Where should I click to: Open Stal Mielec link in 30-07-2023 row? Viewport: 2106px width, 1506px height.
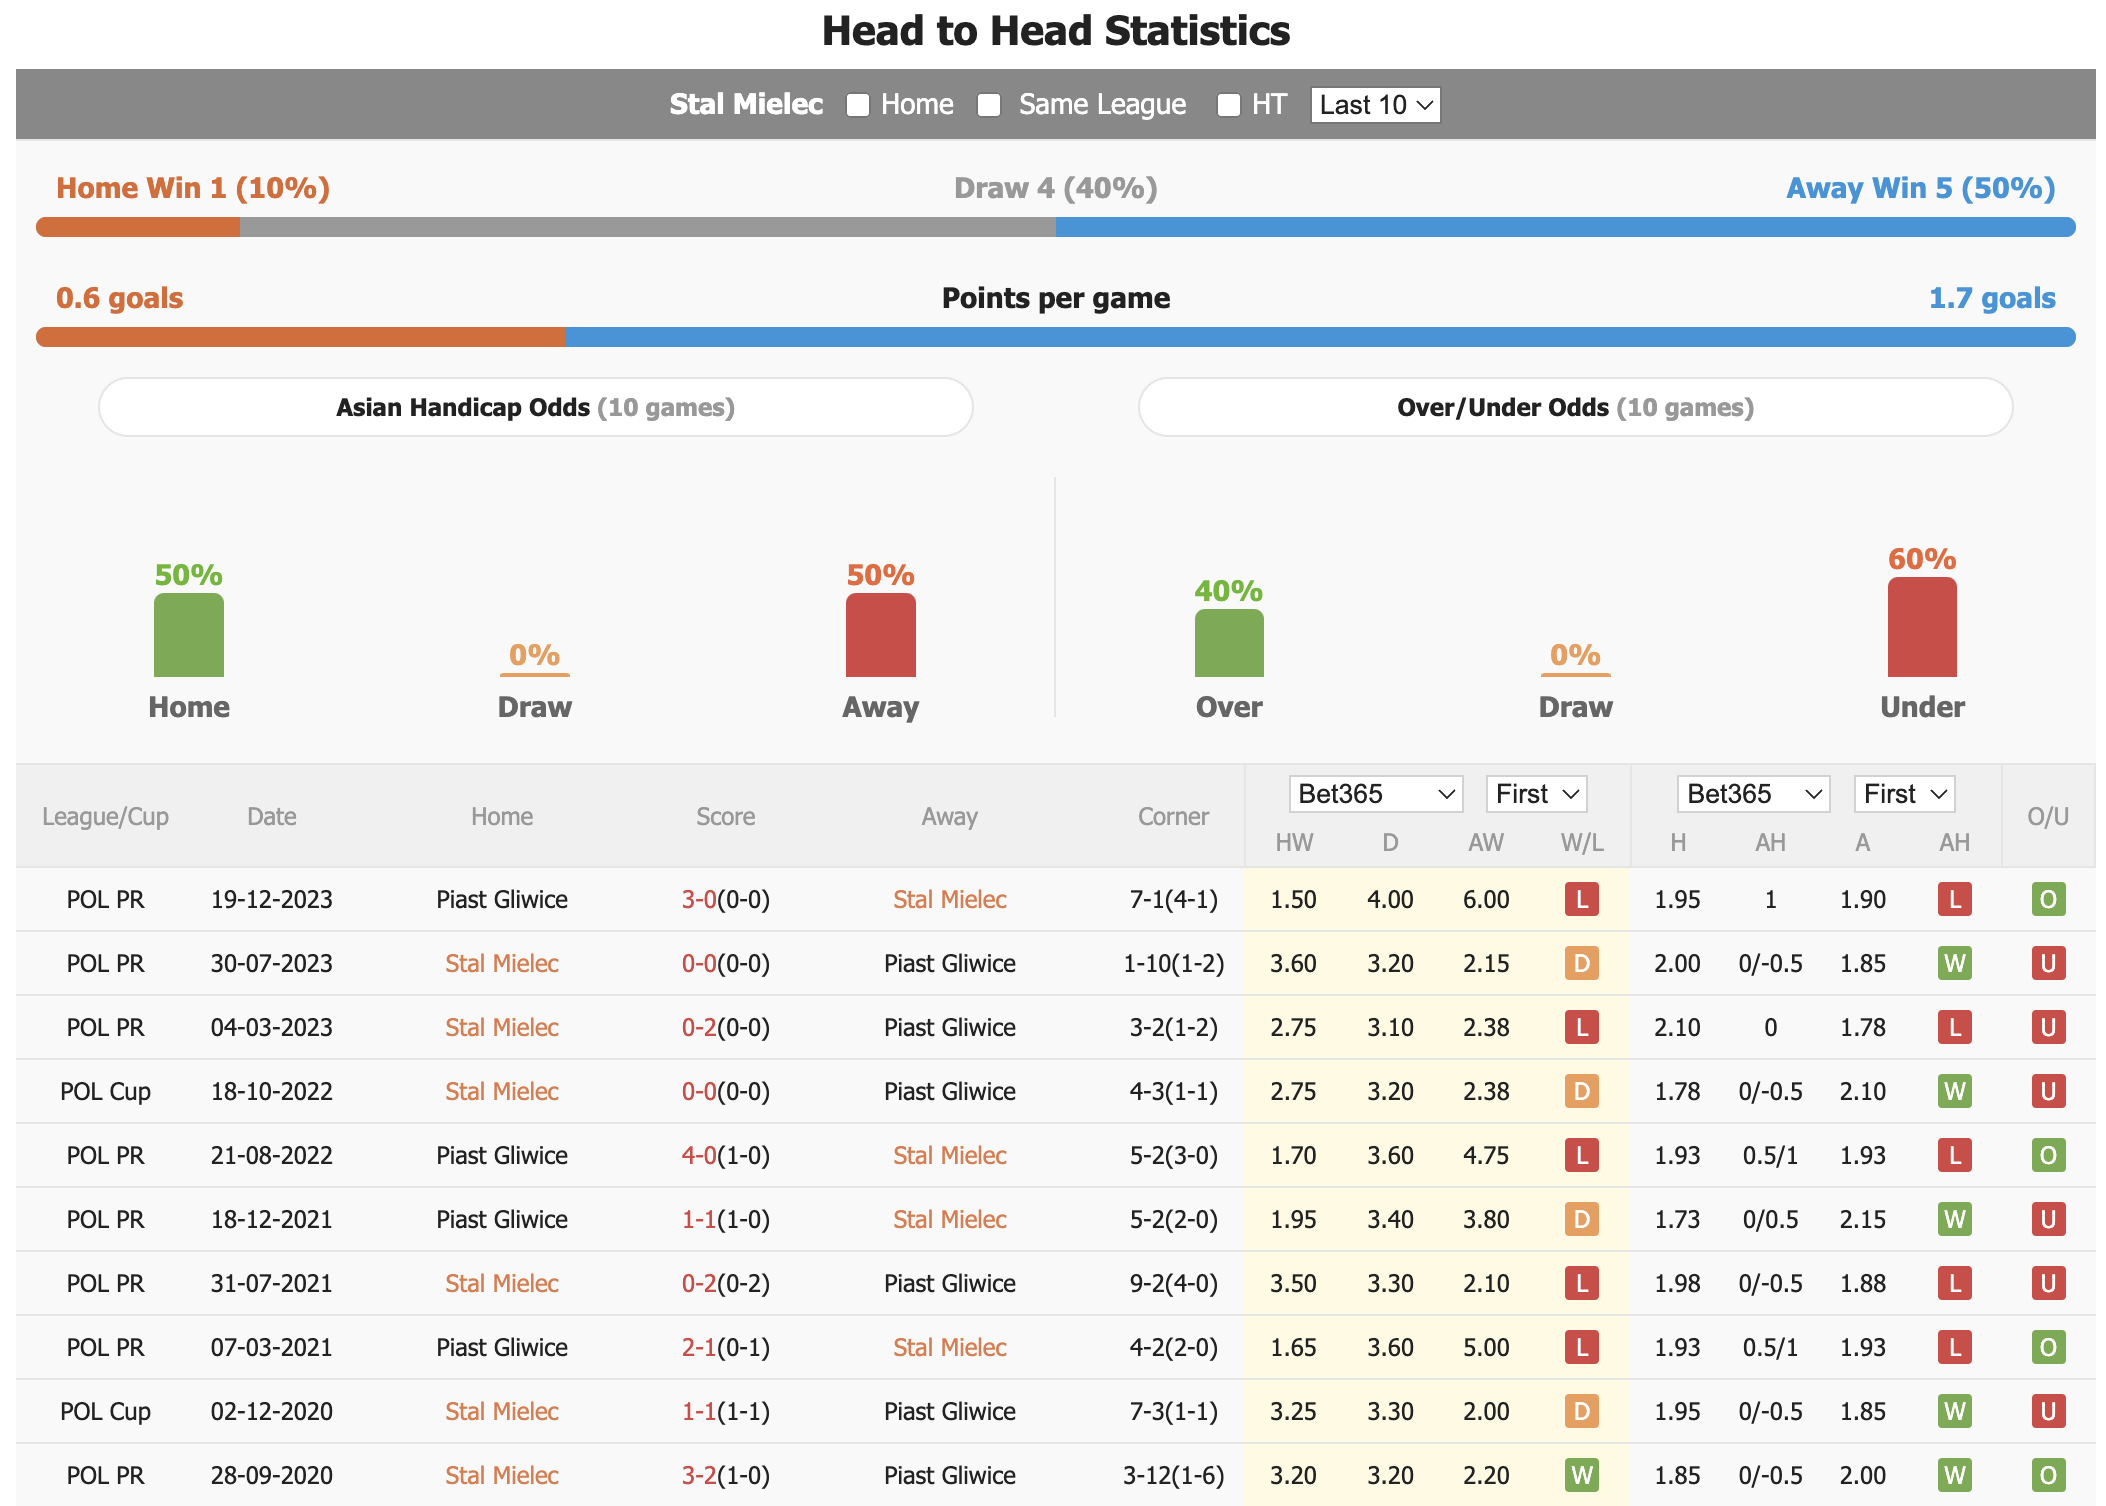coord(502,963)
